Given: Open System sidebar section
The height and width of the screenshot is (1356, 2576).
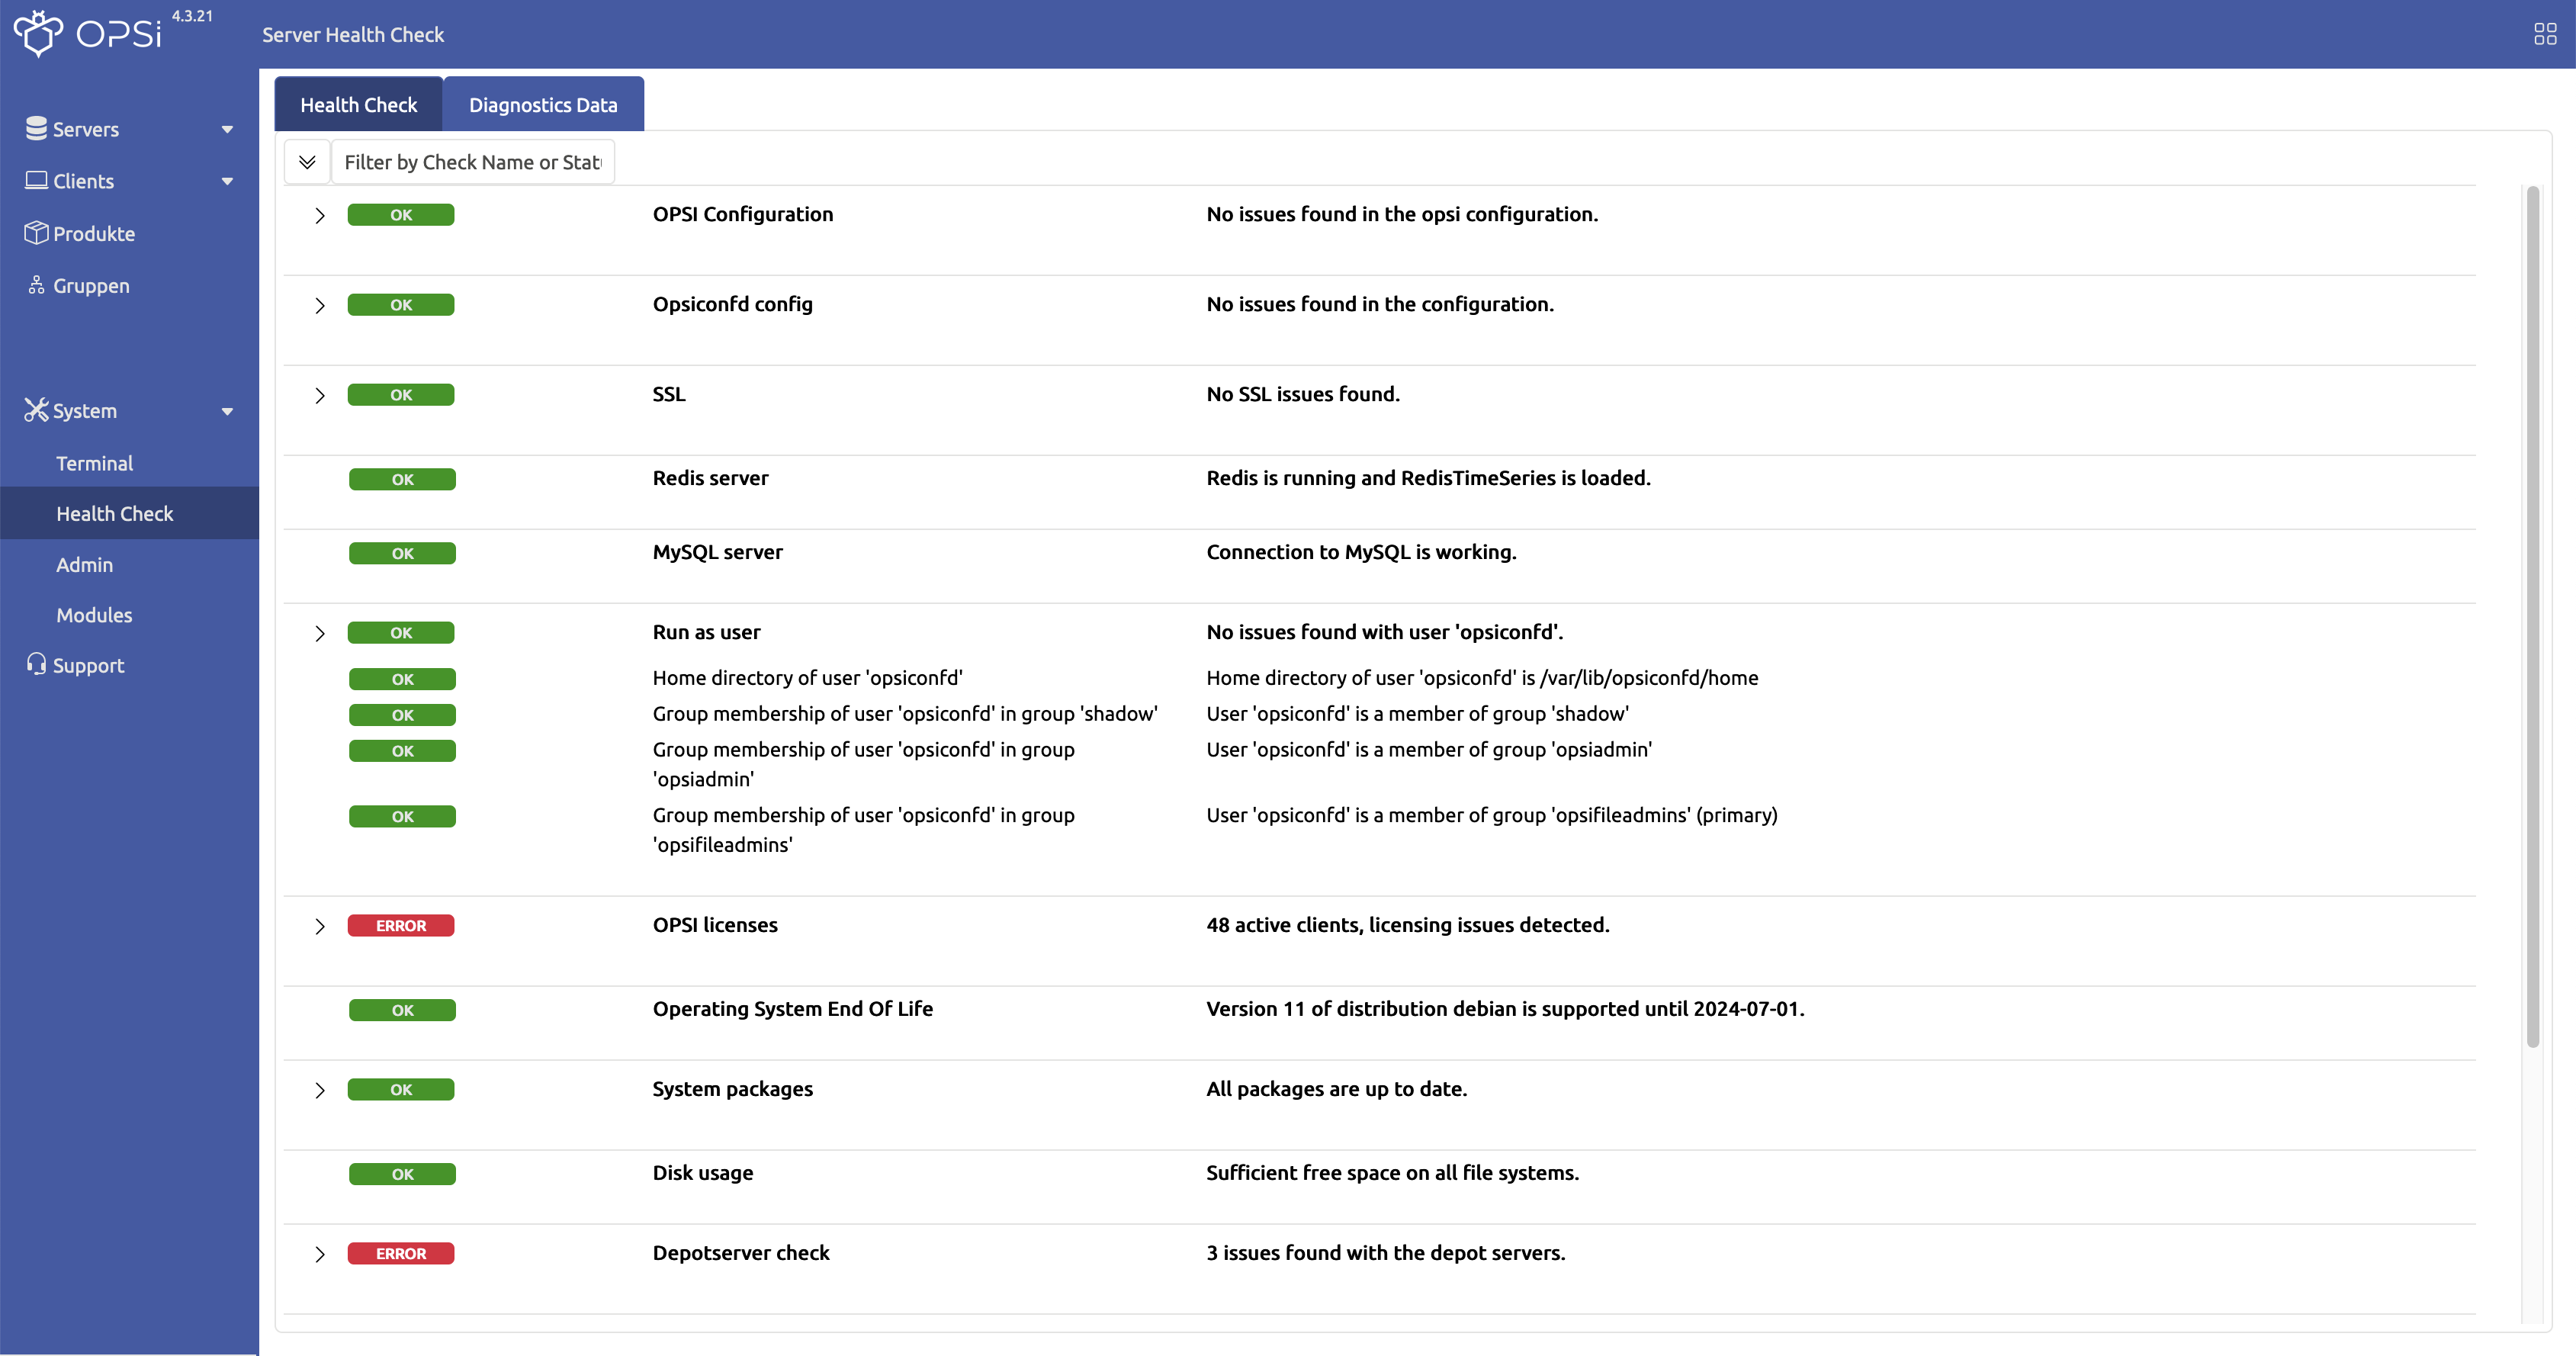Looking at the screenshot, I should coord(130,410).
